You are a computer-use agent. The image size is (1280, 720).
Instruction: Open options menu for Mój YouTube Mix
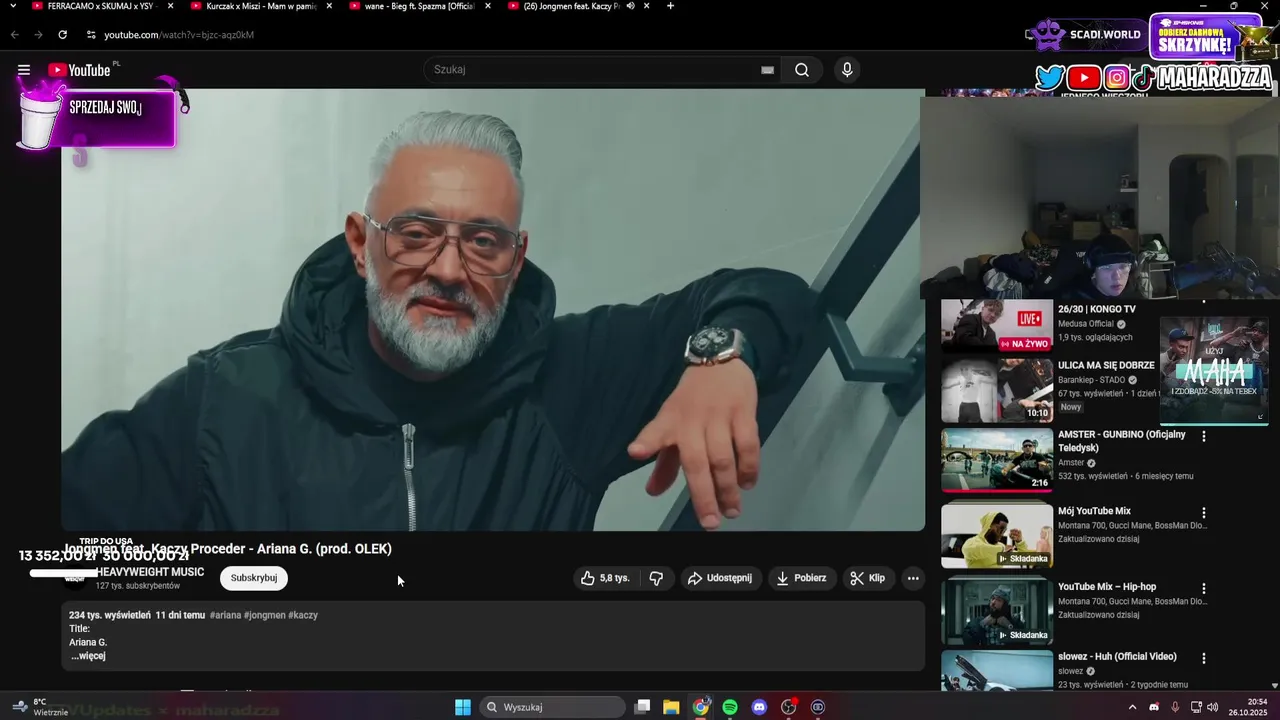click(1204, 513)
